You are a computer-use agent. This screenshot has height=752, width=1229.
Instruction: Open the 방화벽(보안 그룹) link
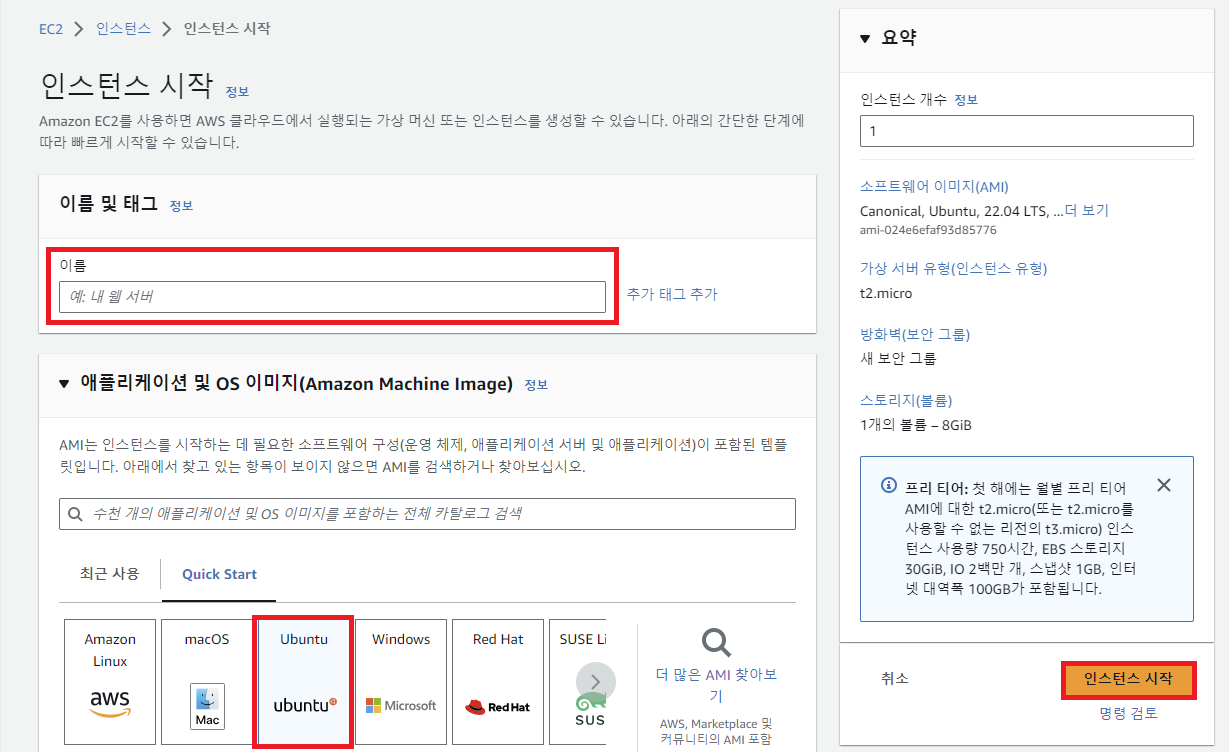click(915, 334)
